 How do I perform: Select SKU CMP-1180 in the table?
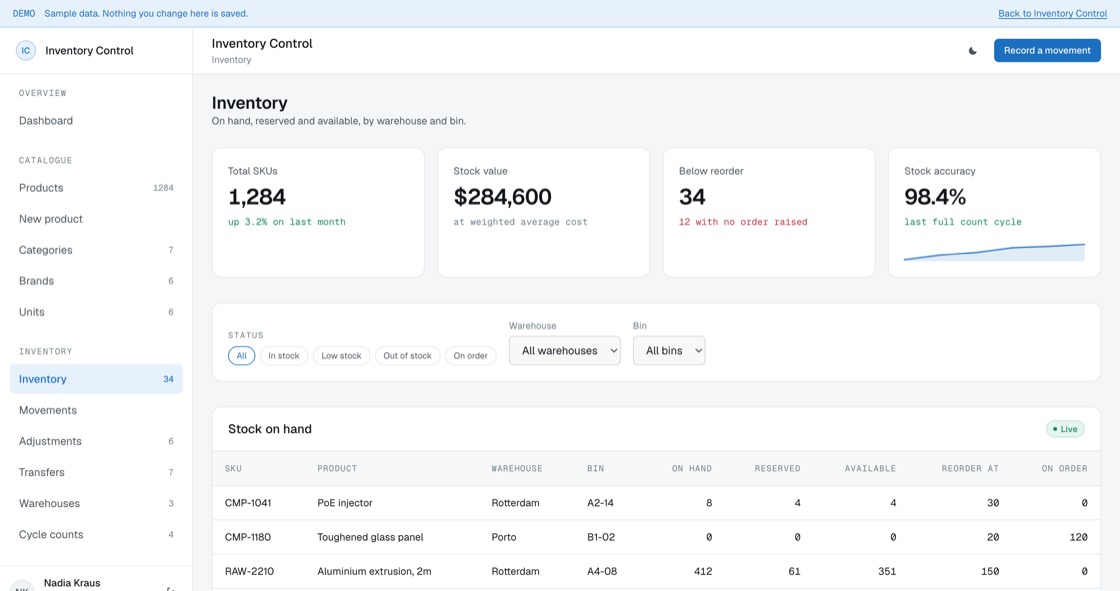(248, 537)
